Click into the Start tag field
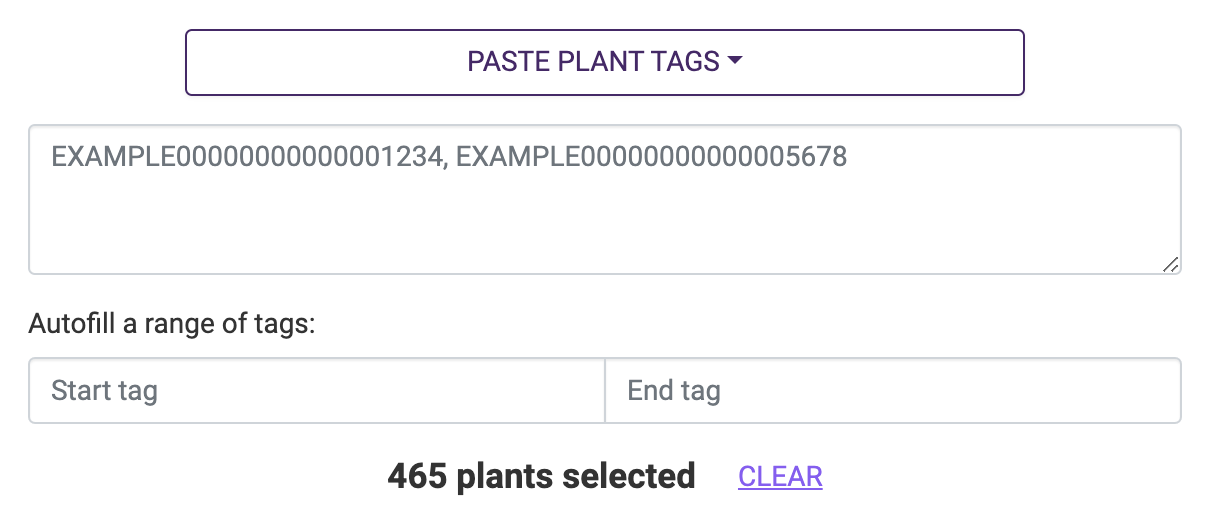The height and width of the screenshot is (518, 1206). (x=316, y=390)
